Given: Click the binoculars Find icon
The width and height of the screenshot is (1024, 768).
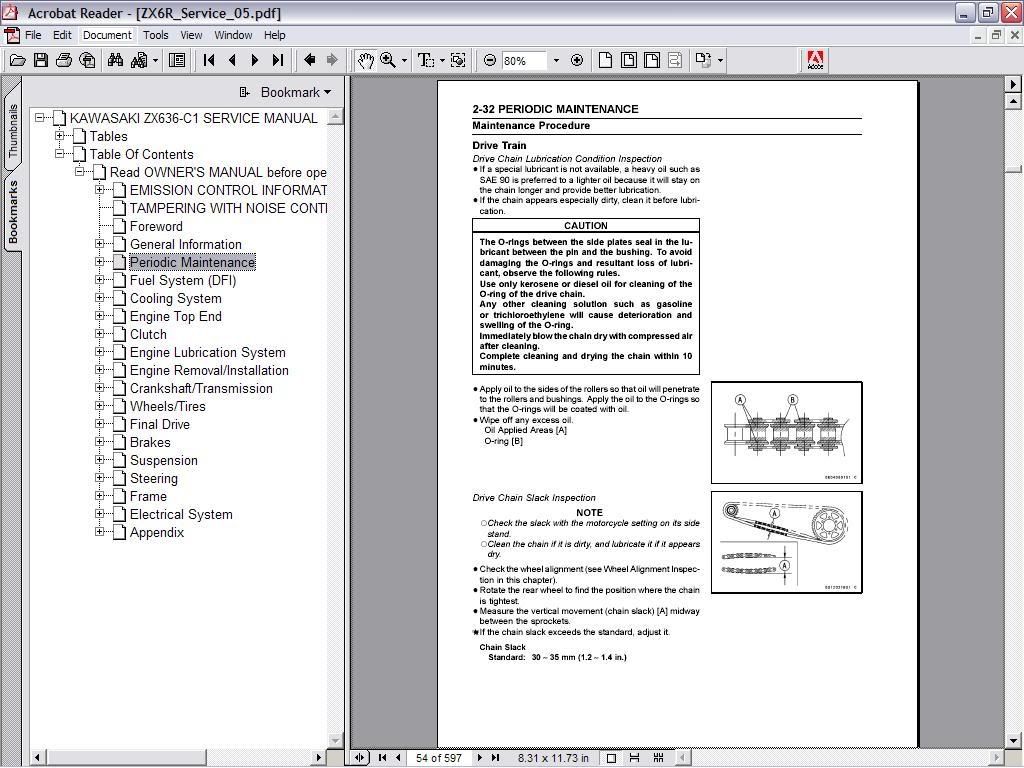Looking at the screenshot, I should pos(115,60).
